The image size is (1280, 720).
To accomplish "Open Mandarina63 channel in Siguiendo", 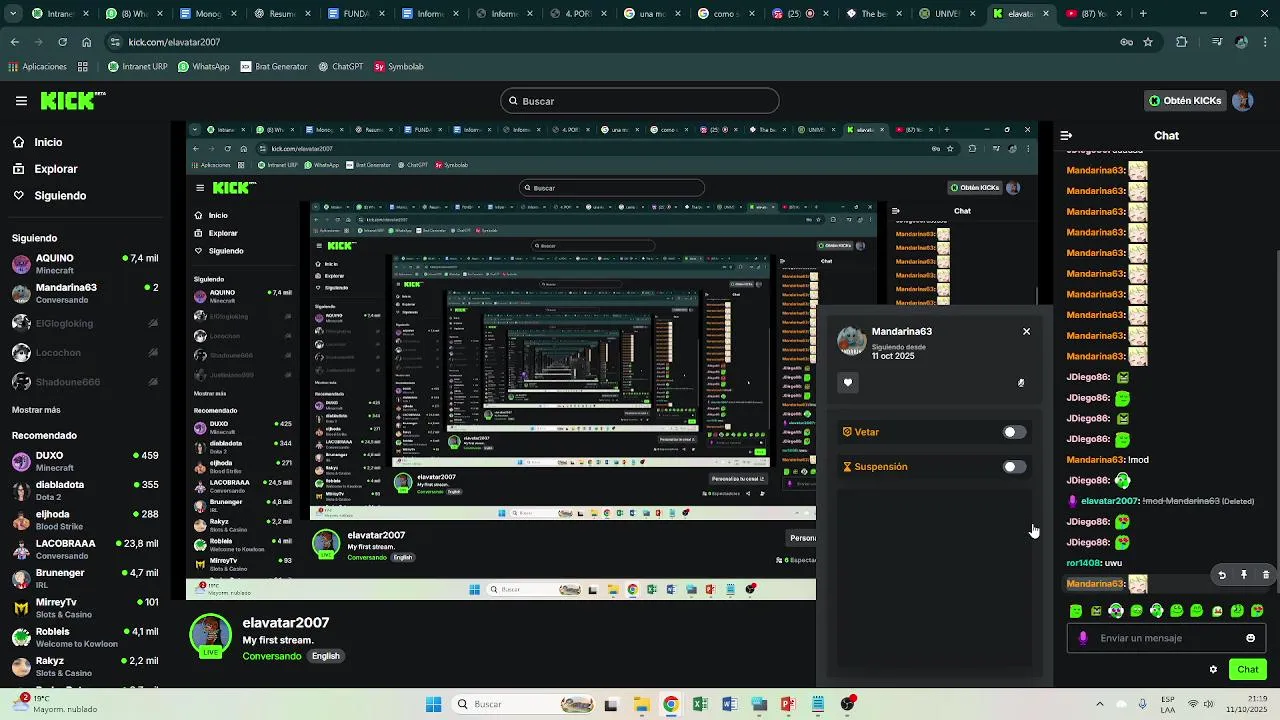I will [85, 293].
